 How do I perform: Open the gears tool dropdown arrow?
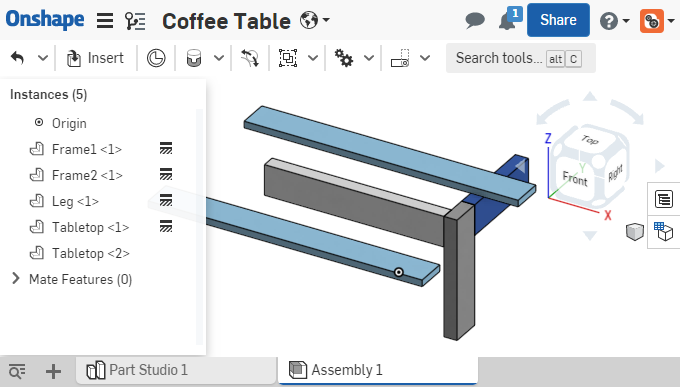coord(369,58)
